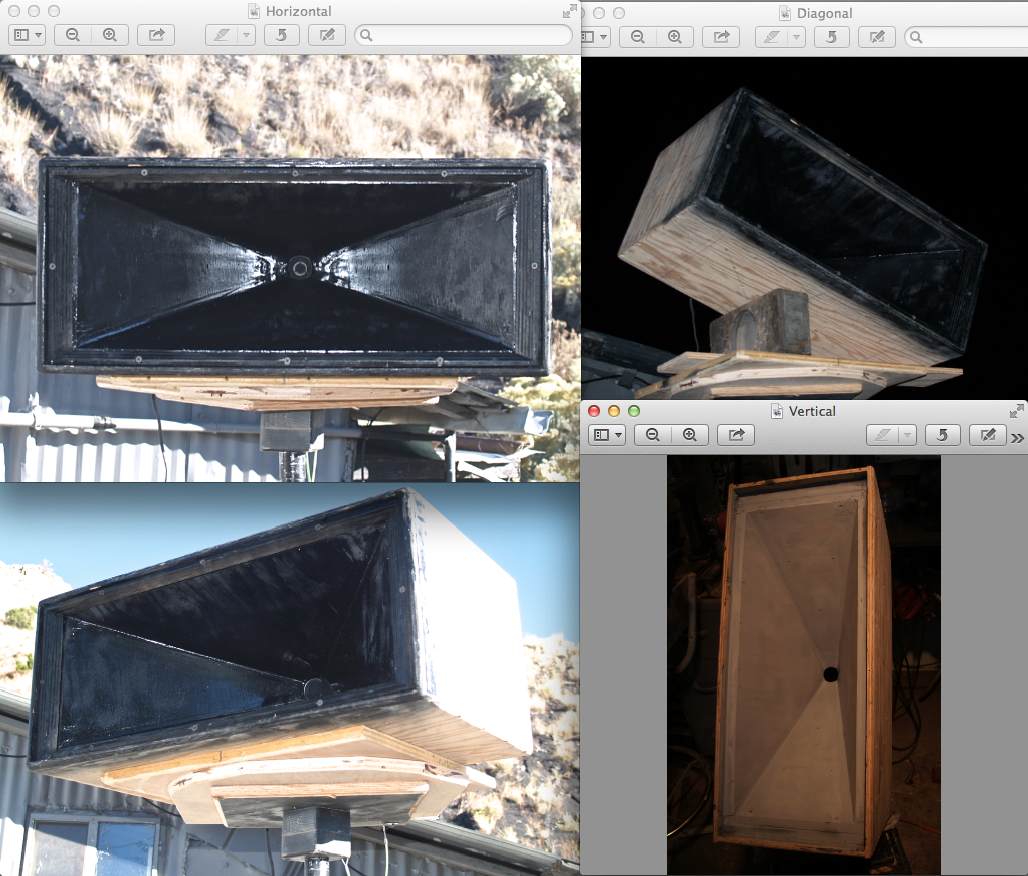
Task: Rotate the image in the Diagonal window
Action: pyautogui.click(x=831, y=37)
